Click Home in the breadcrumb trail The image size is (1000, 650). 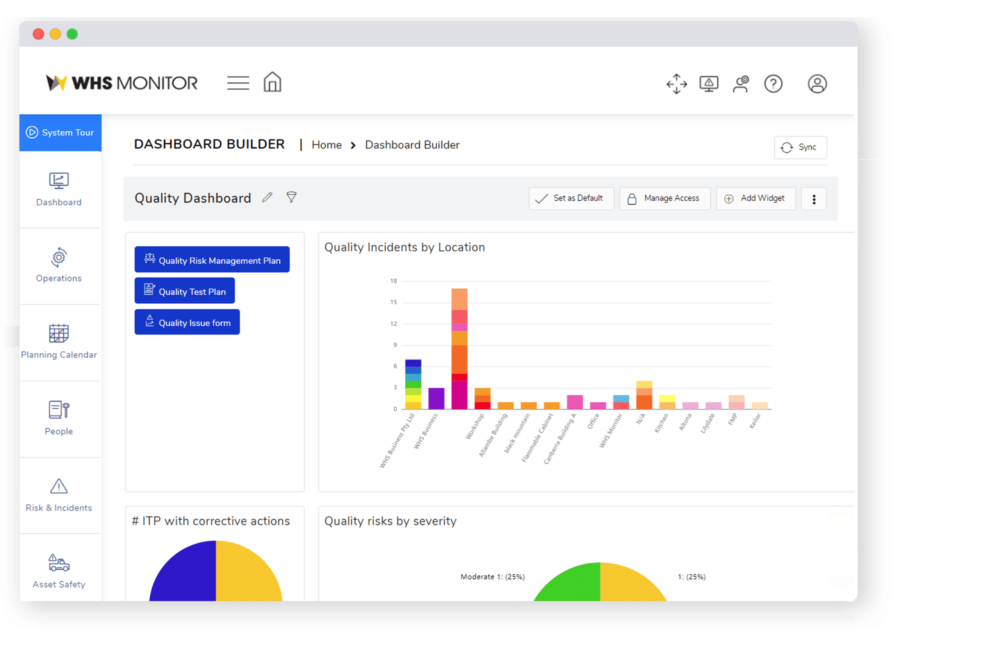[326, 144]
